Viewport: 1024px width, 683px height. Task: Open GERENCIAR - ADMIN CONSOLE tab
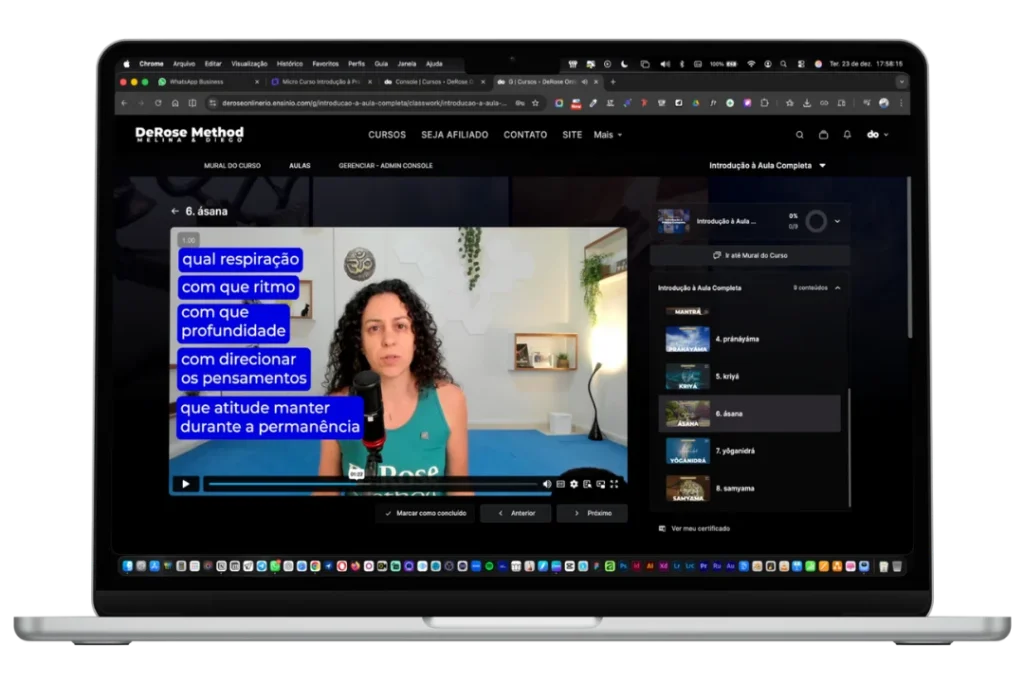[385, 166]
